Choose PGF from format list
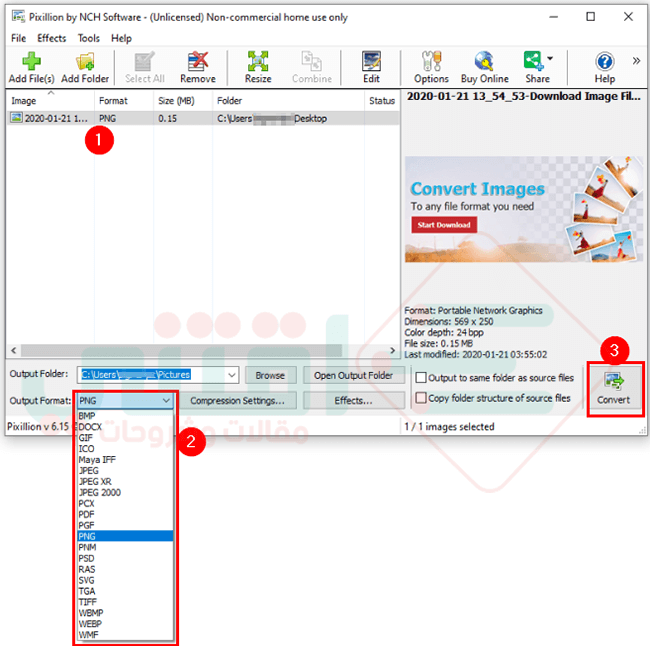This screenshot has height=646, width=650. [x=125, y=525]
